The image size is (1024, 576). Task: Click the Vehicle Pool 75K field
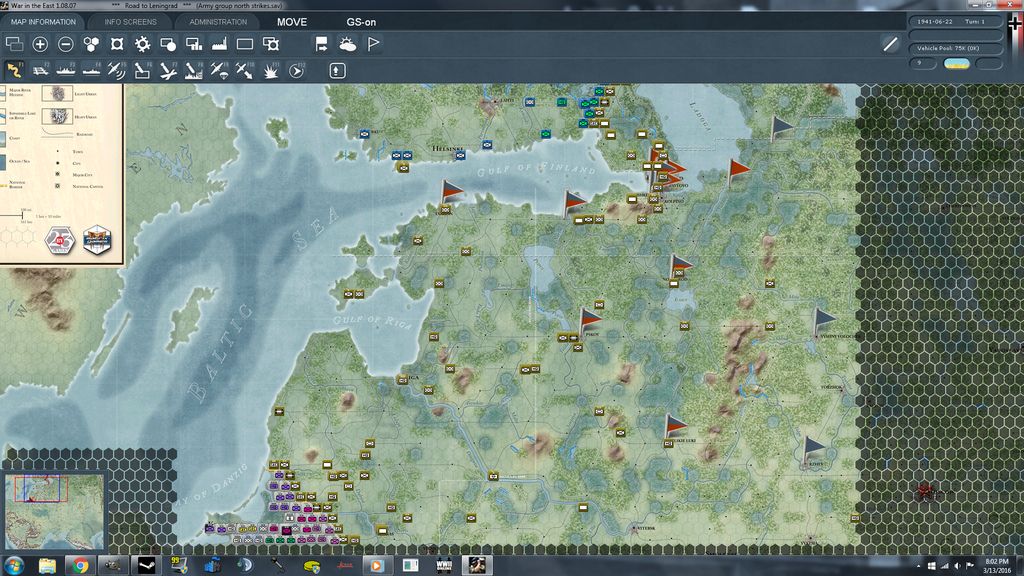pyautogui.click(x=955, y=48)
